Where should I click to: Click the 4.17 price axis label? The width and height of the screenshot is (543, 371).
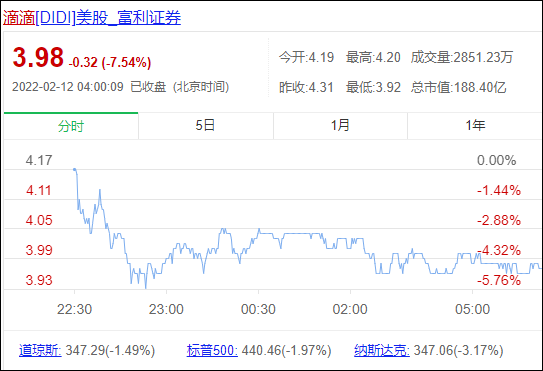click(x=39, y=160)
